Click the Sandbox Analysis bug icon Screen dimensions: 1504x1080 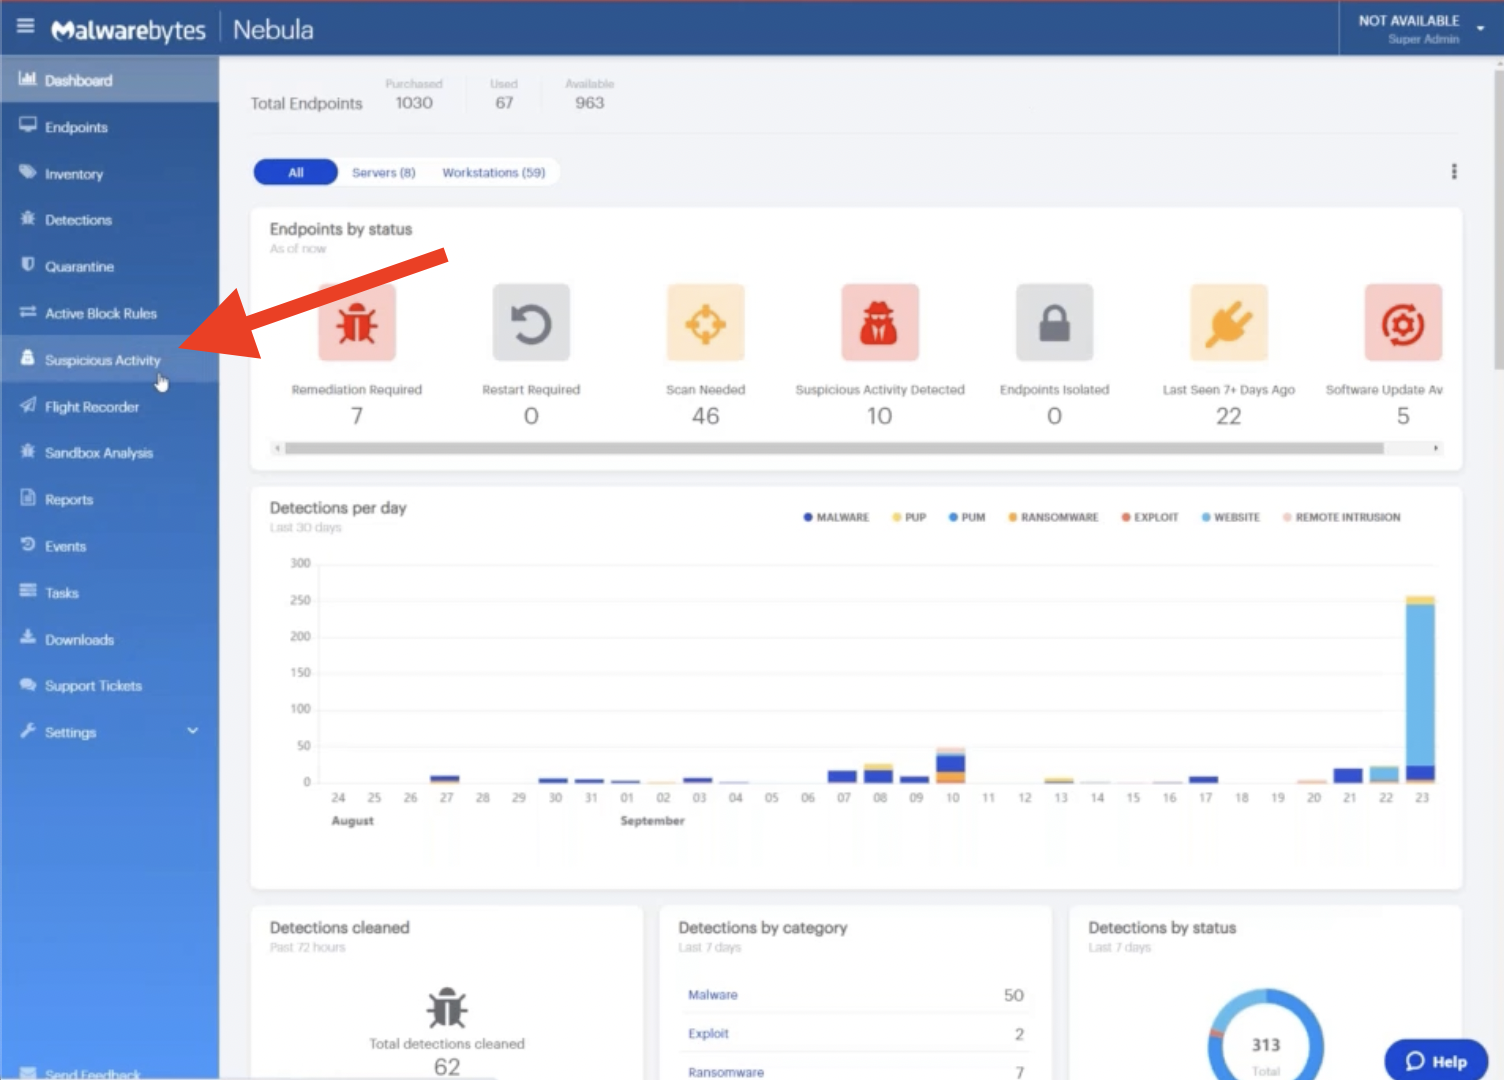(27, 452)
